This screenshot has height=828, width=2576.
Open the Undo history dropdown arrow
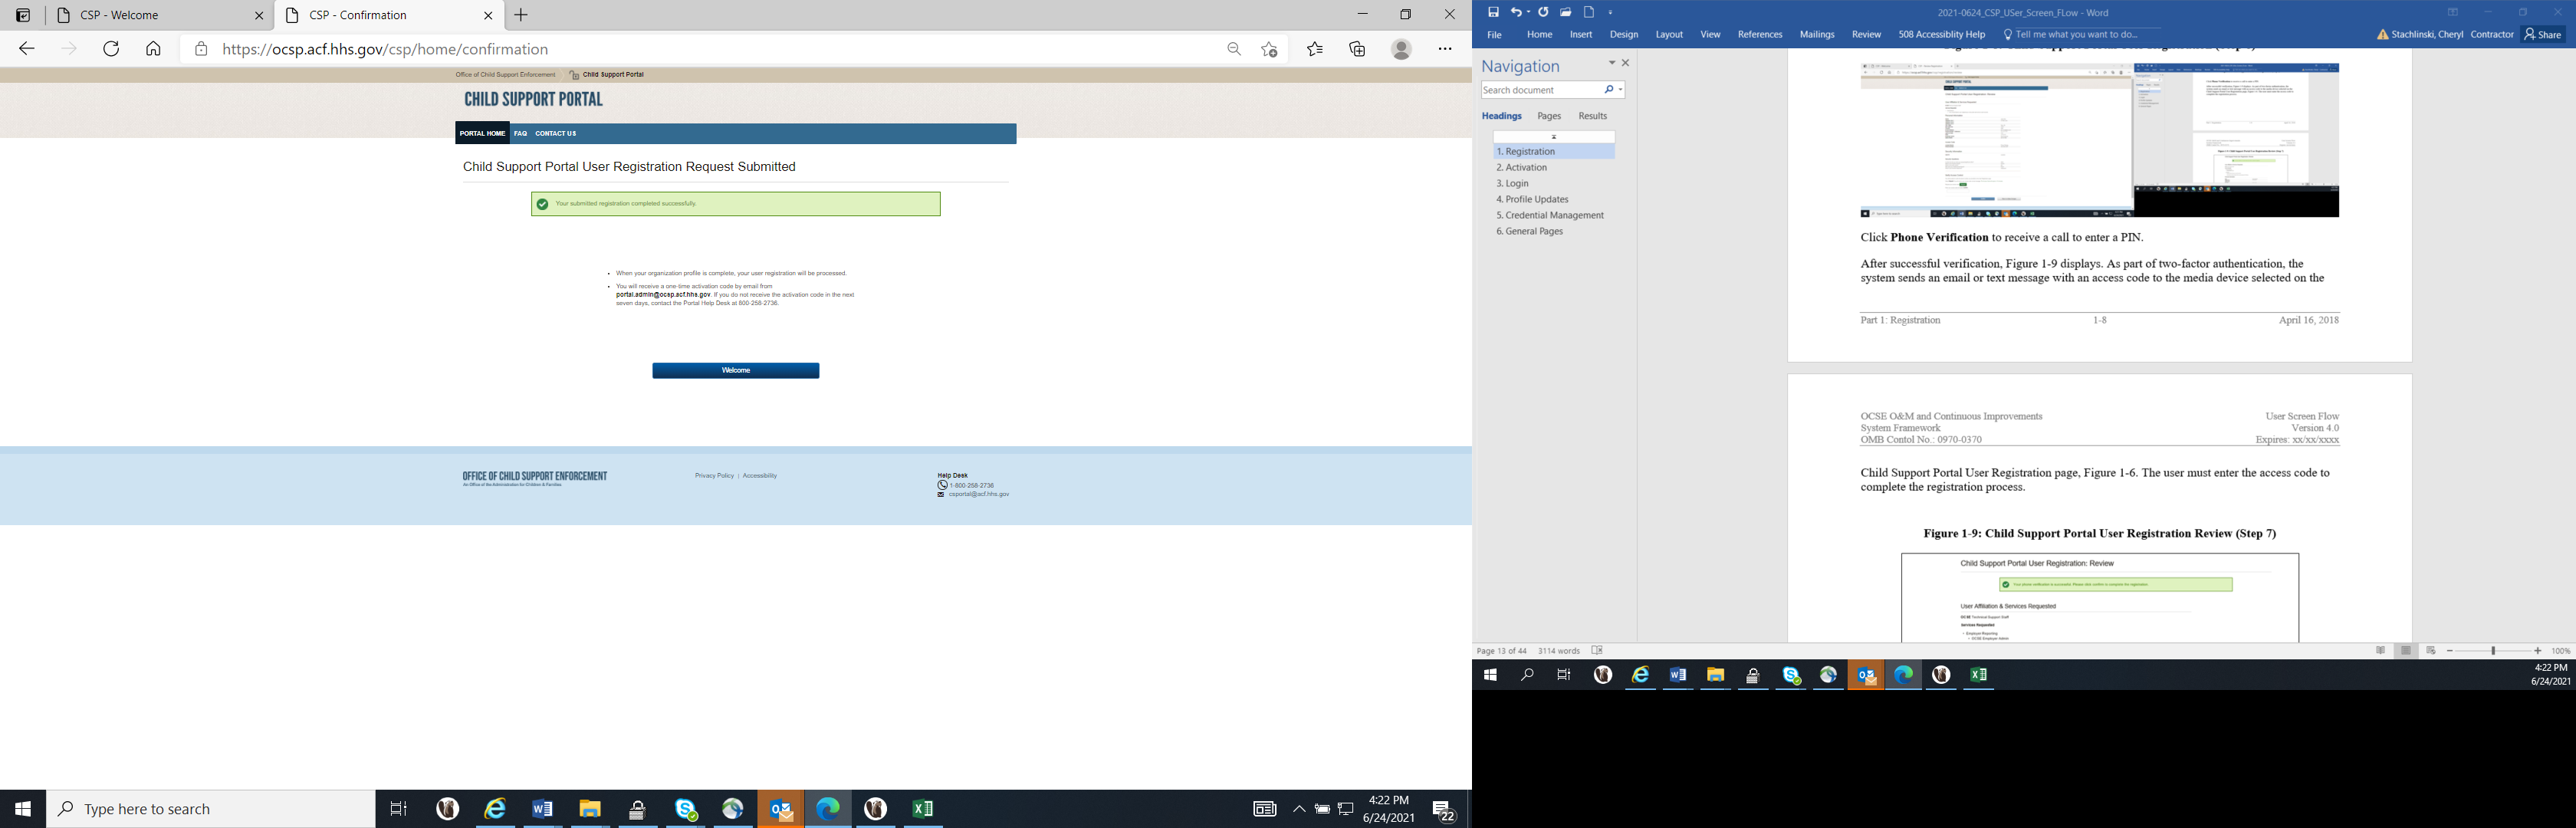[1529, 13]
